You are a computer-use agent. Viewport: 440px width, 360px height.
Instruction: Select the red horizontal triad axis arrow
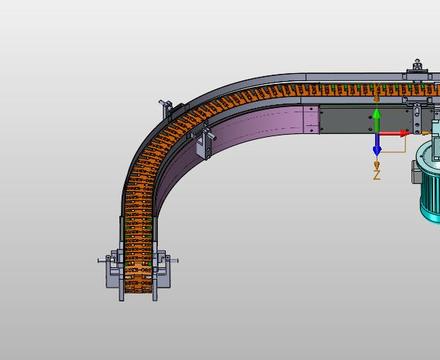pyautogui.click(x=395, y=133)
